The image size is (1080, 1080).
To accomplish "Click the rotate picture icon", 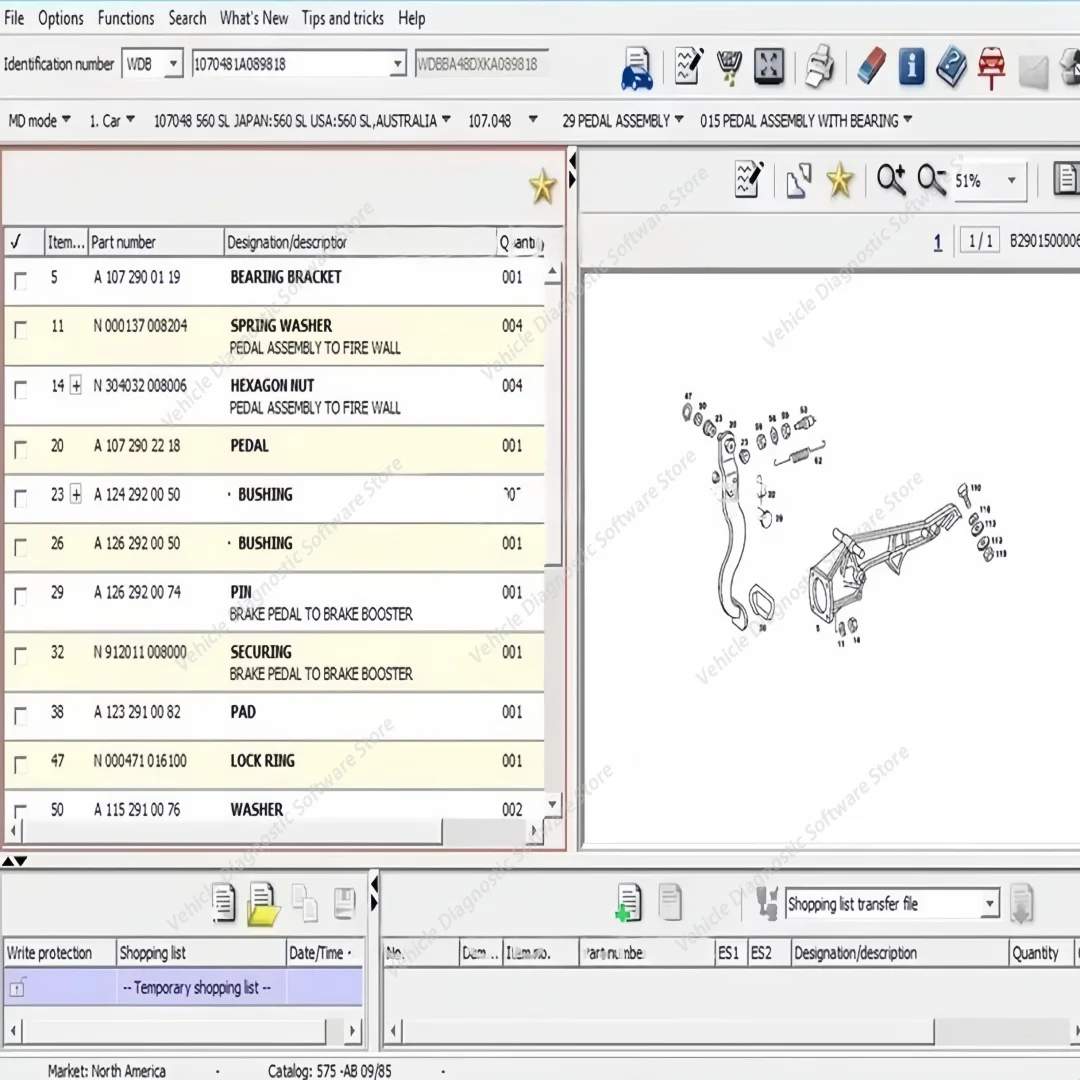I will (798, 180).
